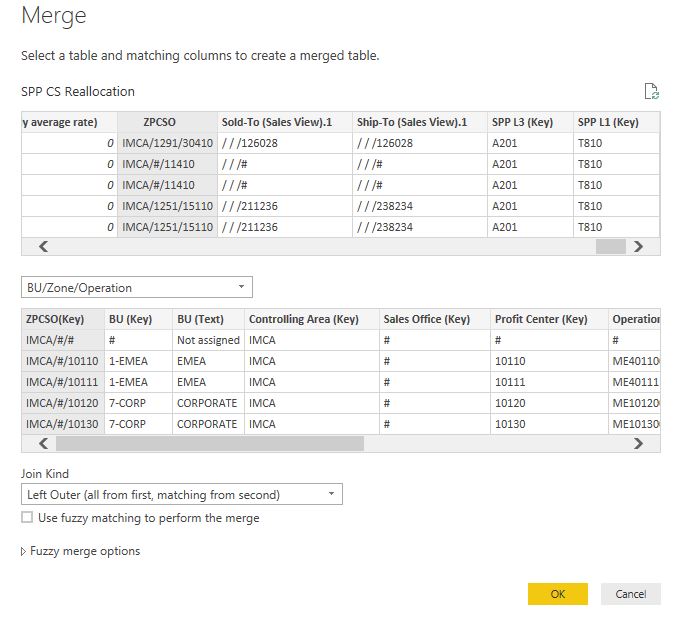Image resolution: width=677 pixels, height=621 pixels.
Task: Click cell IMCA/1291/30410
Action: tap(168, 143)
